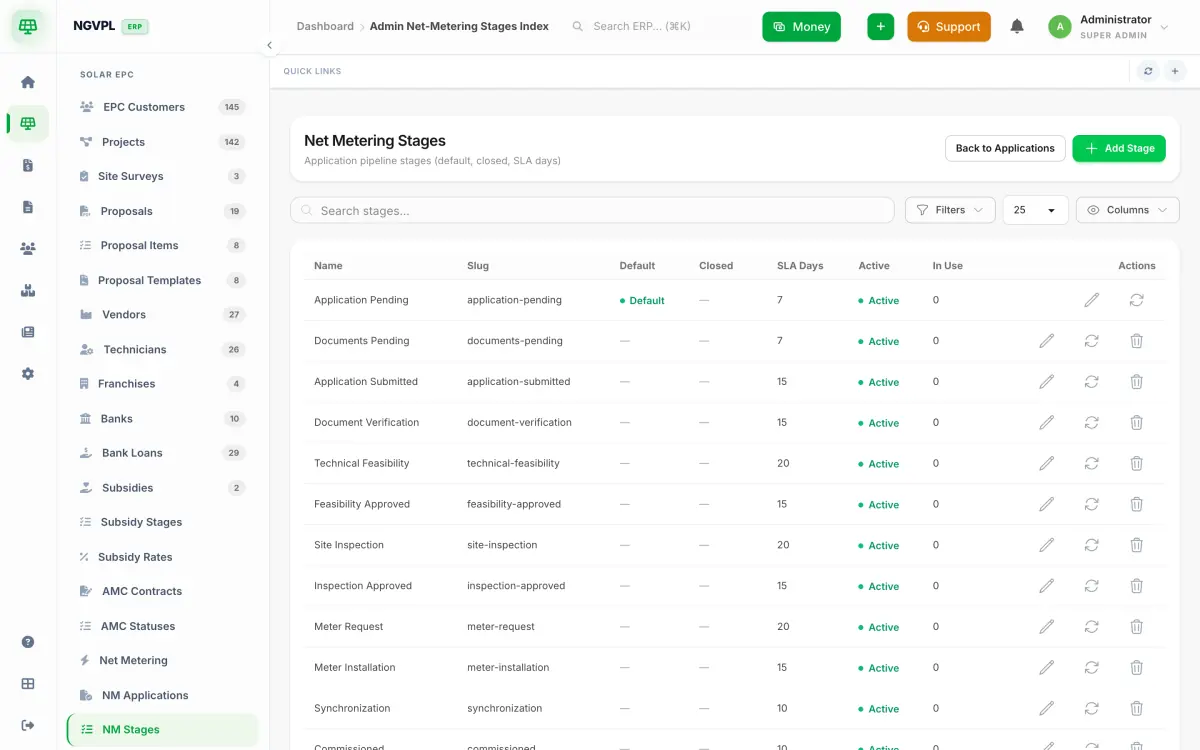
Task: Edit the Application Pending stage
Action: coord(1091,300)
